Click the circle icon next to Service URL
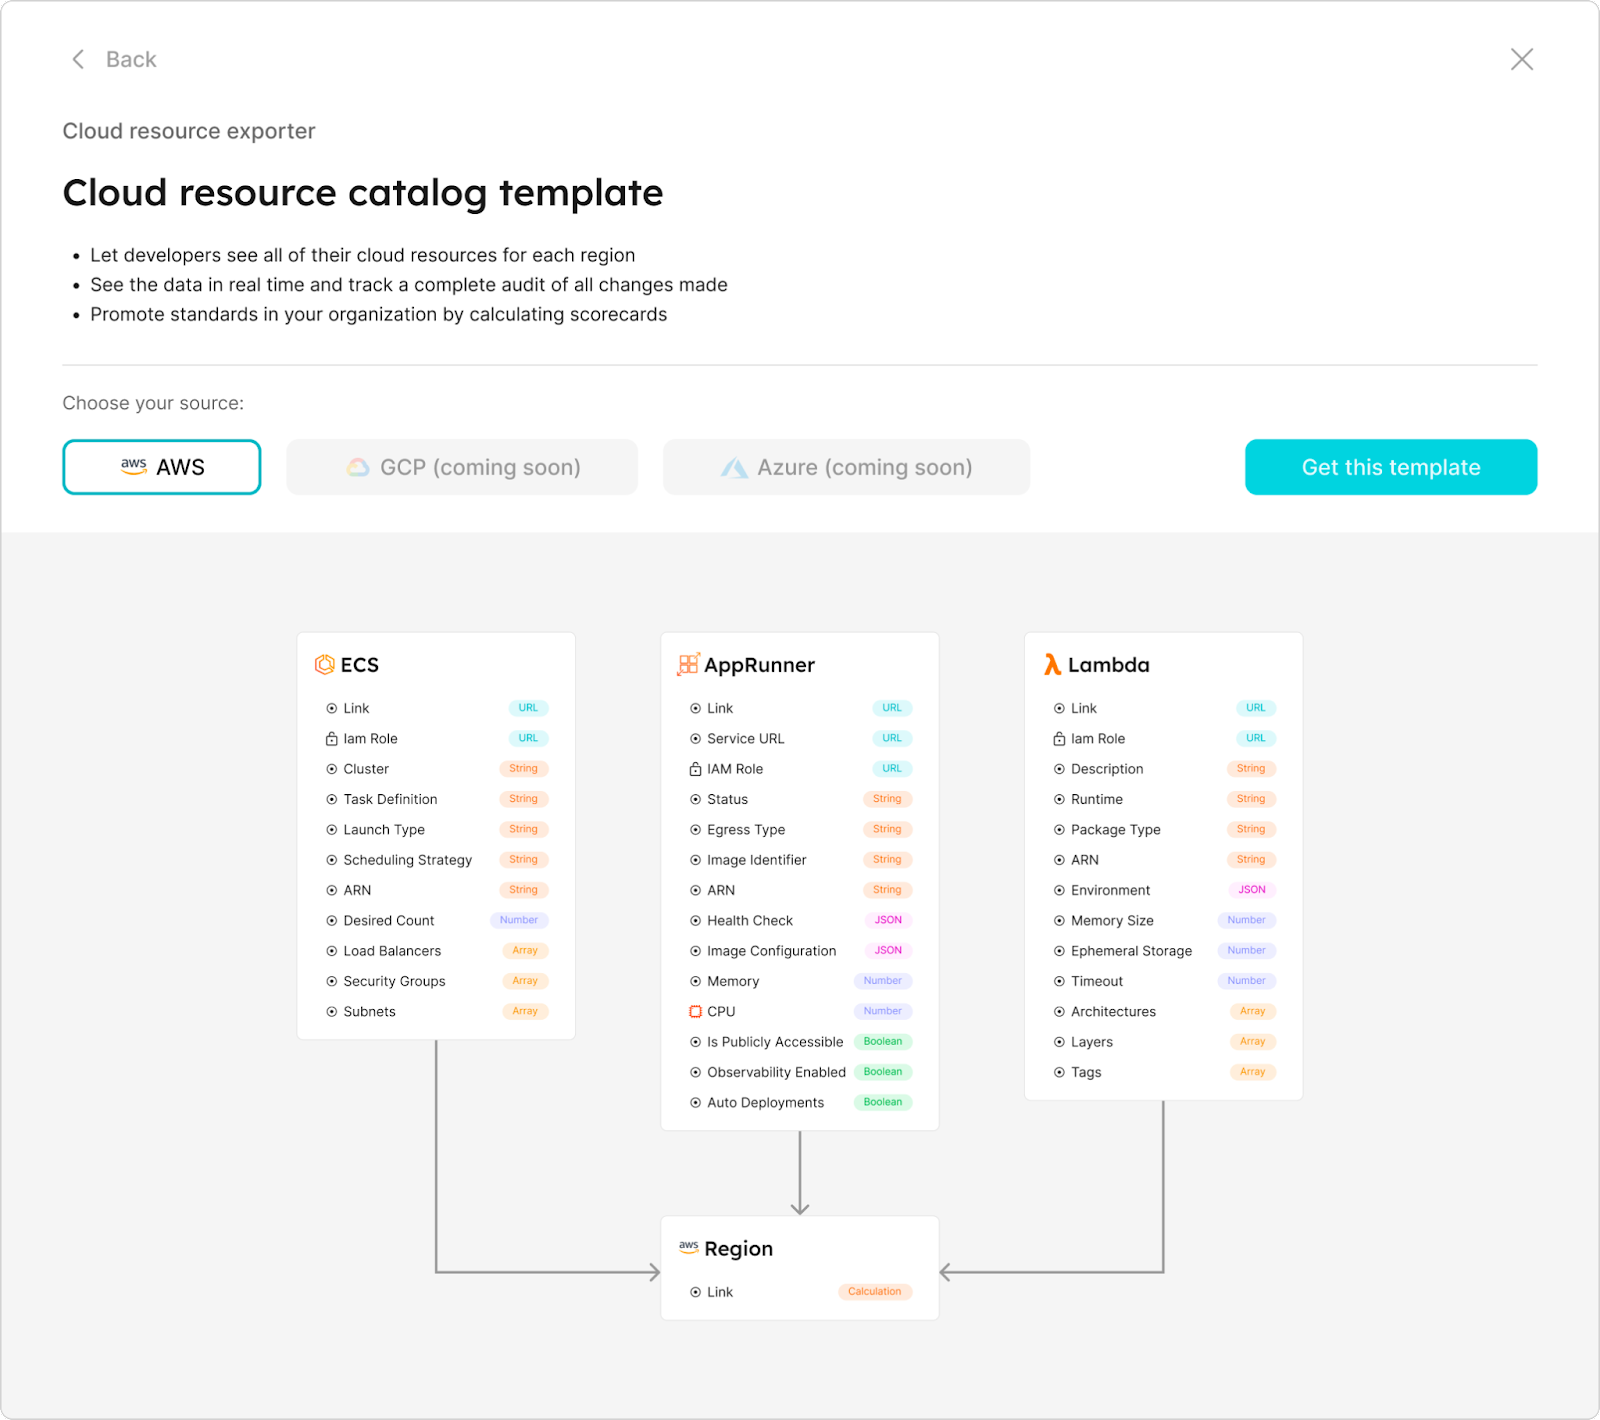 click(x=695, y=739)
